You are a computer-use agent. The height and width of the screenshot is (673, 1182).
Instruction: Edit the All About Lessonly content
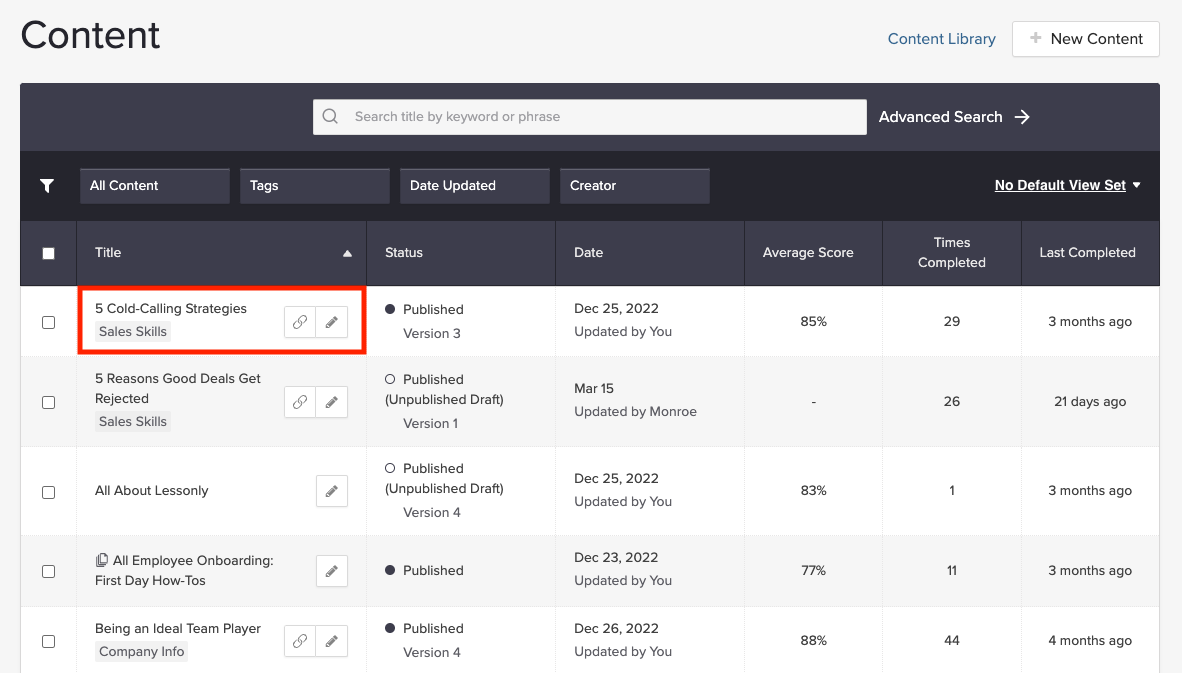332,491
